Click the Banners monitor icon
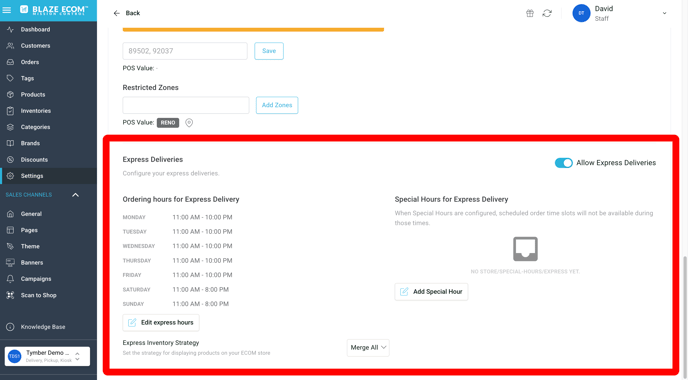The image size is (688, 380). click(x=10, y=262)
